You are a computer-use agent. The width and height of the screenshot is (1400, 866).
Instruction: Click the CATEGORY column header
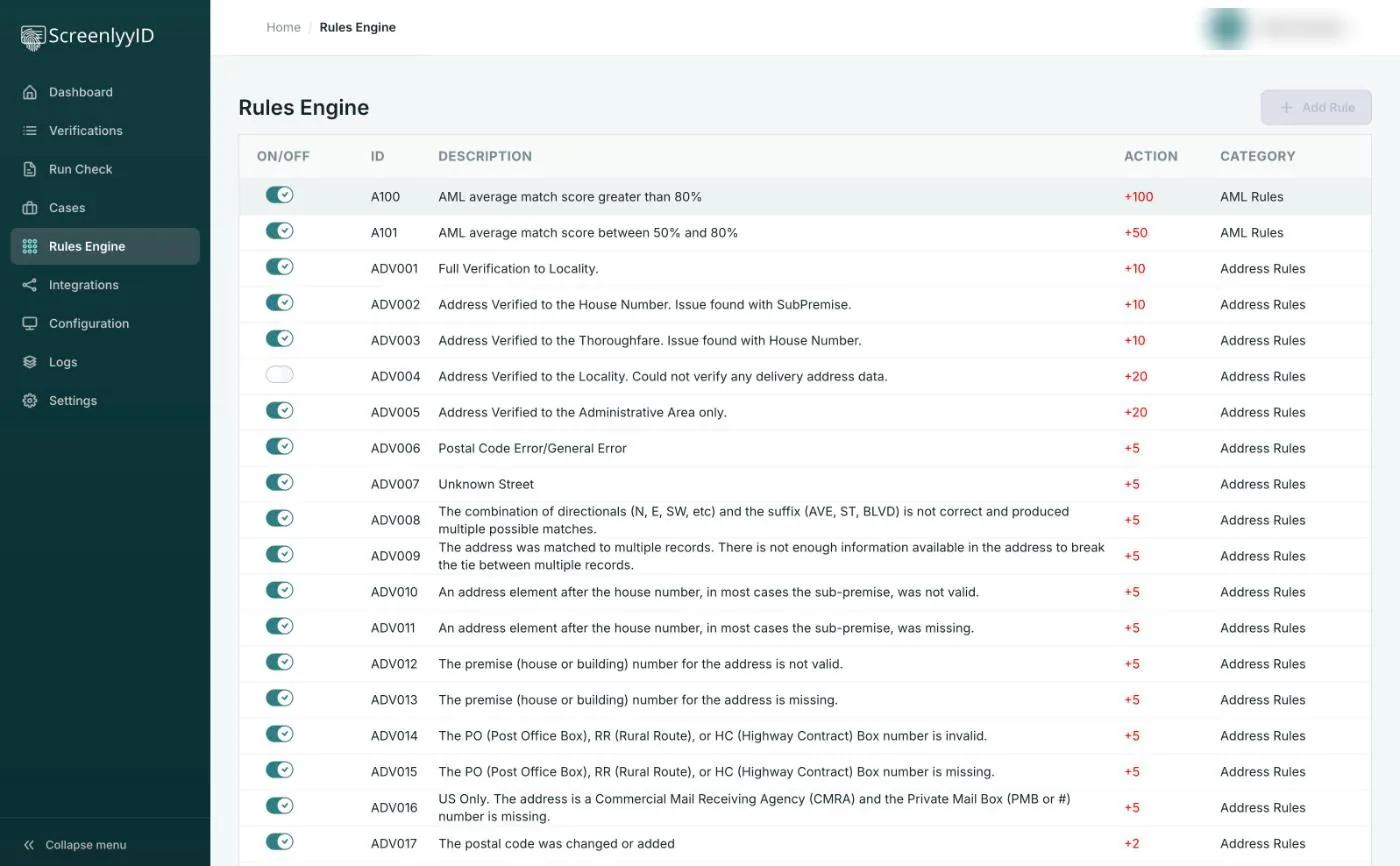(1258, 156)
